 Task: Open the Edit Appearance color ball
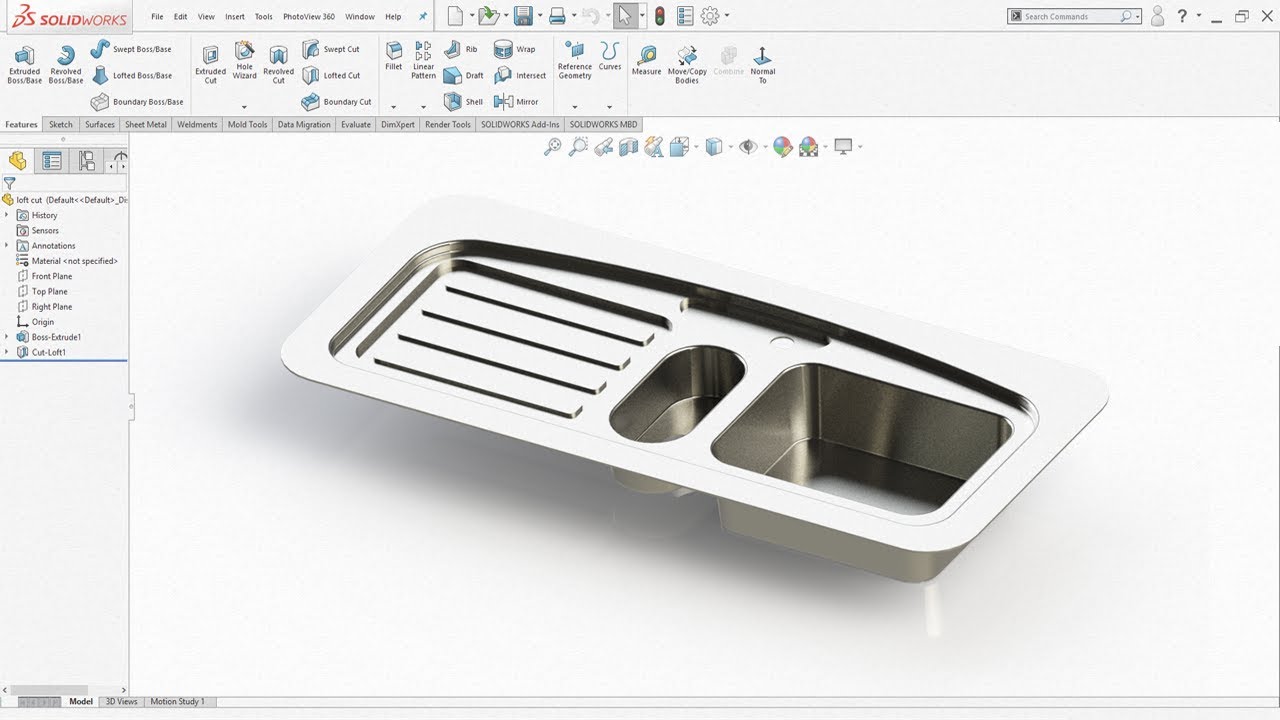[x=782, y=147]
